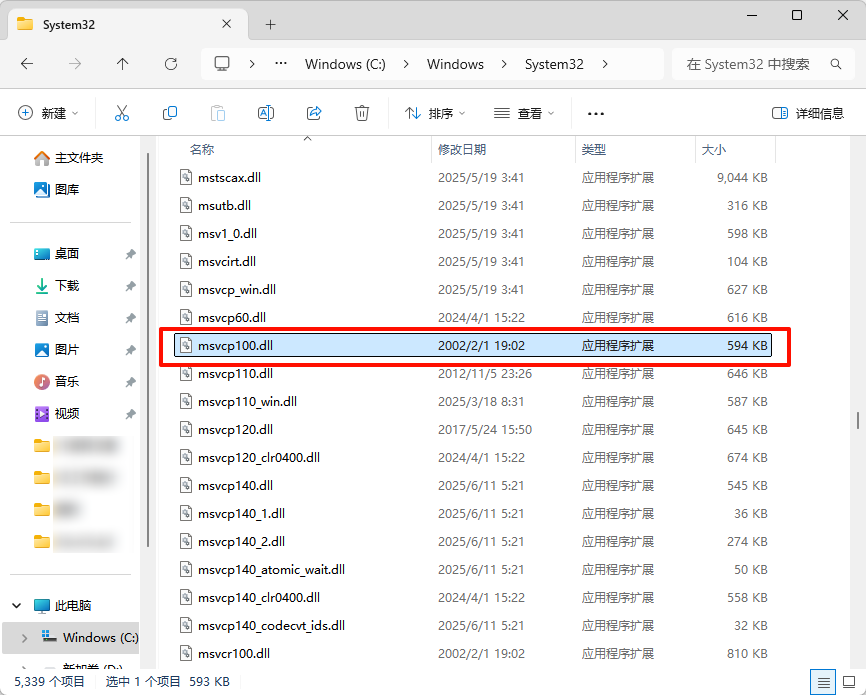
Task: Open a new tab with the plus button
Action: pyautogui.click(x=270, y=23)
